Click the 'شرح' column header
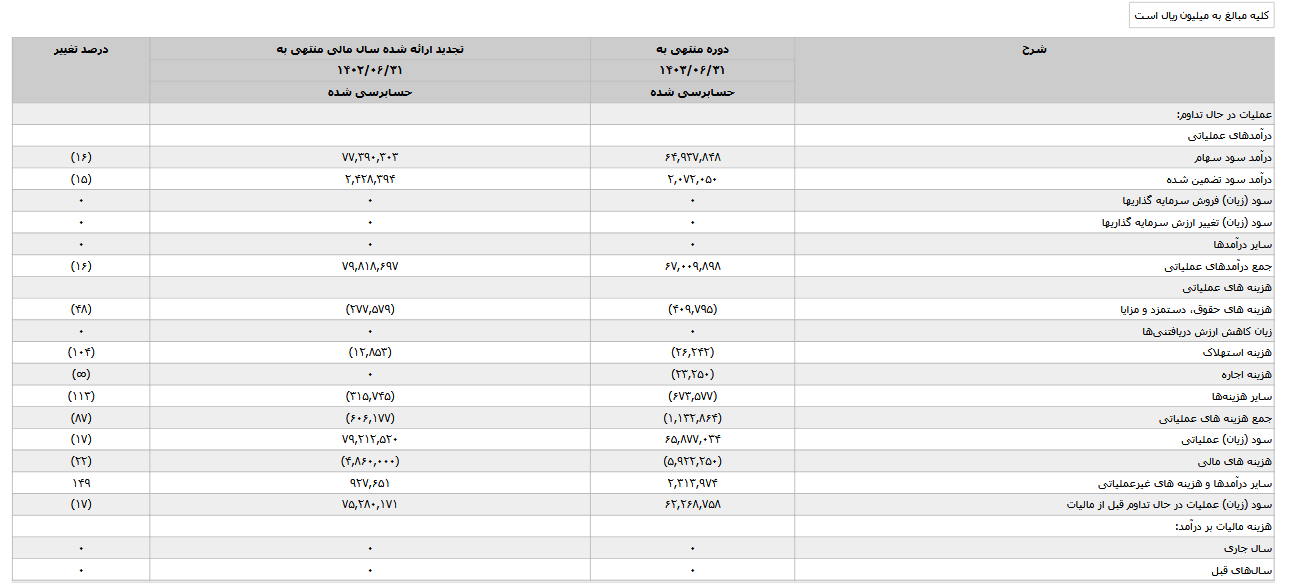 point(1035,49)
